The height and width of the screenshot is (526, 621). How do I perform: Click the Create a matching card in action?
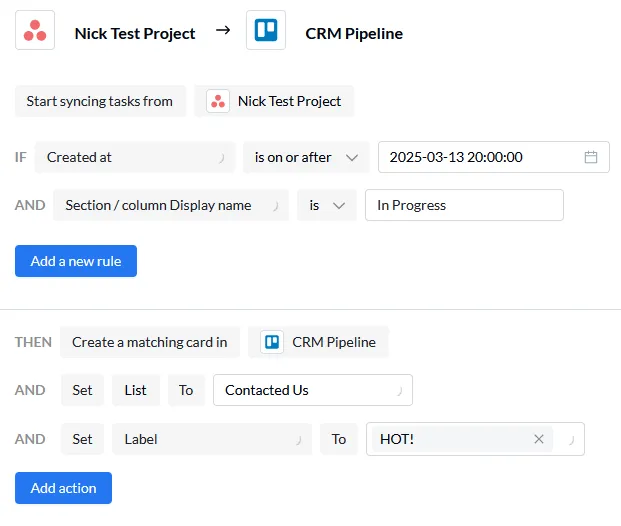click(150, 342)
